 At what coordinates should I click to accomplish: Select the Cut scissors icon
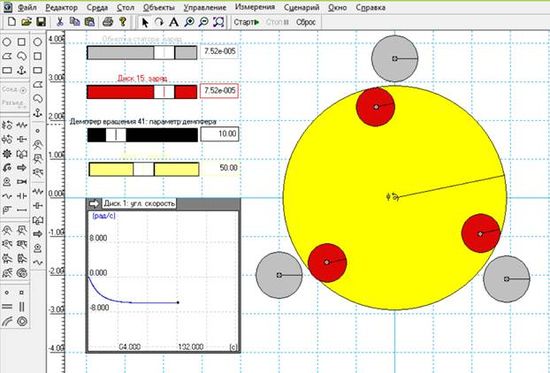pyautogui.click(x=60, y=22)
